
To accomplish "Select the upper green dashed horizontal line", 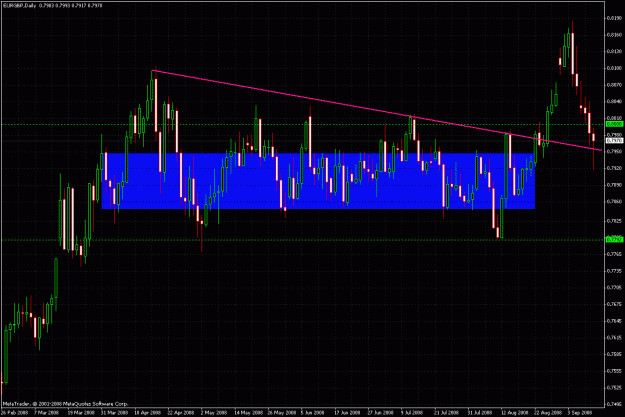I will (302, 124).
